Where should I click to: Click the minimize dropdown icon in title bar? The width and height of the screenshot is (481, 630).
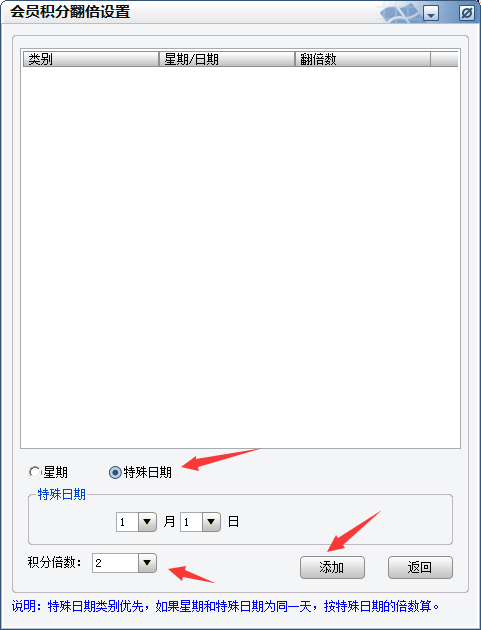pyautogui.click(x=431, y=13)
